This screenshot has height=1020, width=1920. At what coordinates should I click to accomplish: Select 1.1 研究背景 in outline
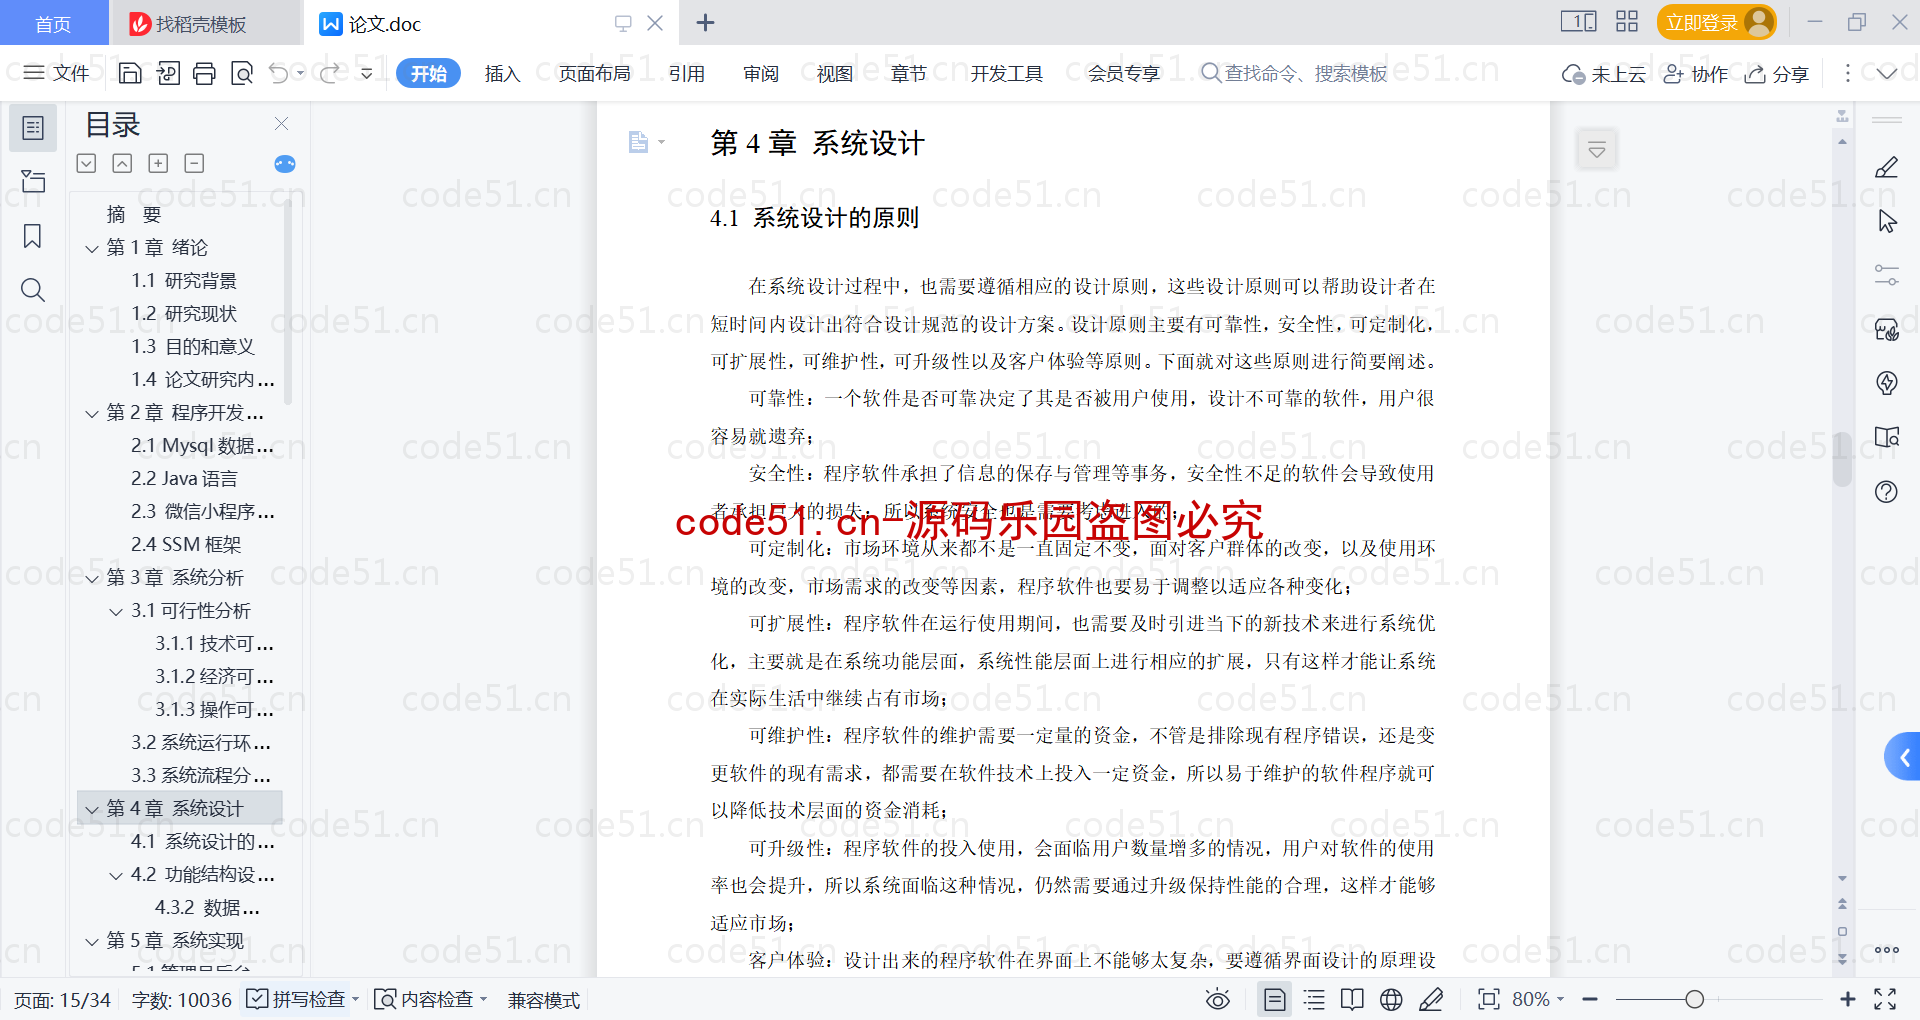184,281
